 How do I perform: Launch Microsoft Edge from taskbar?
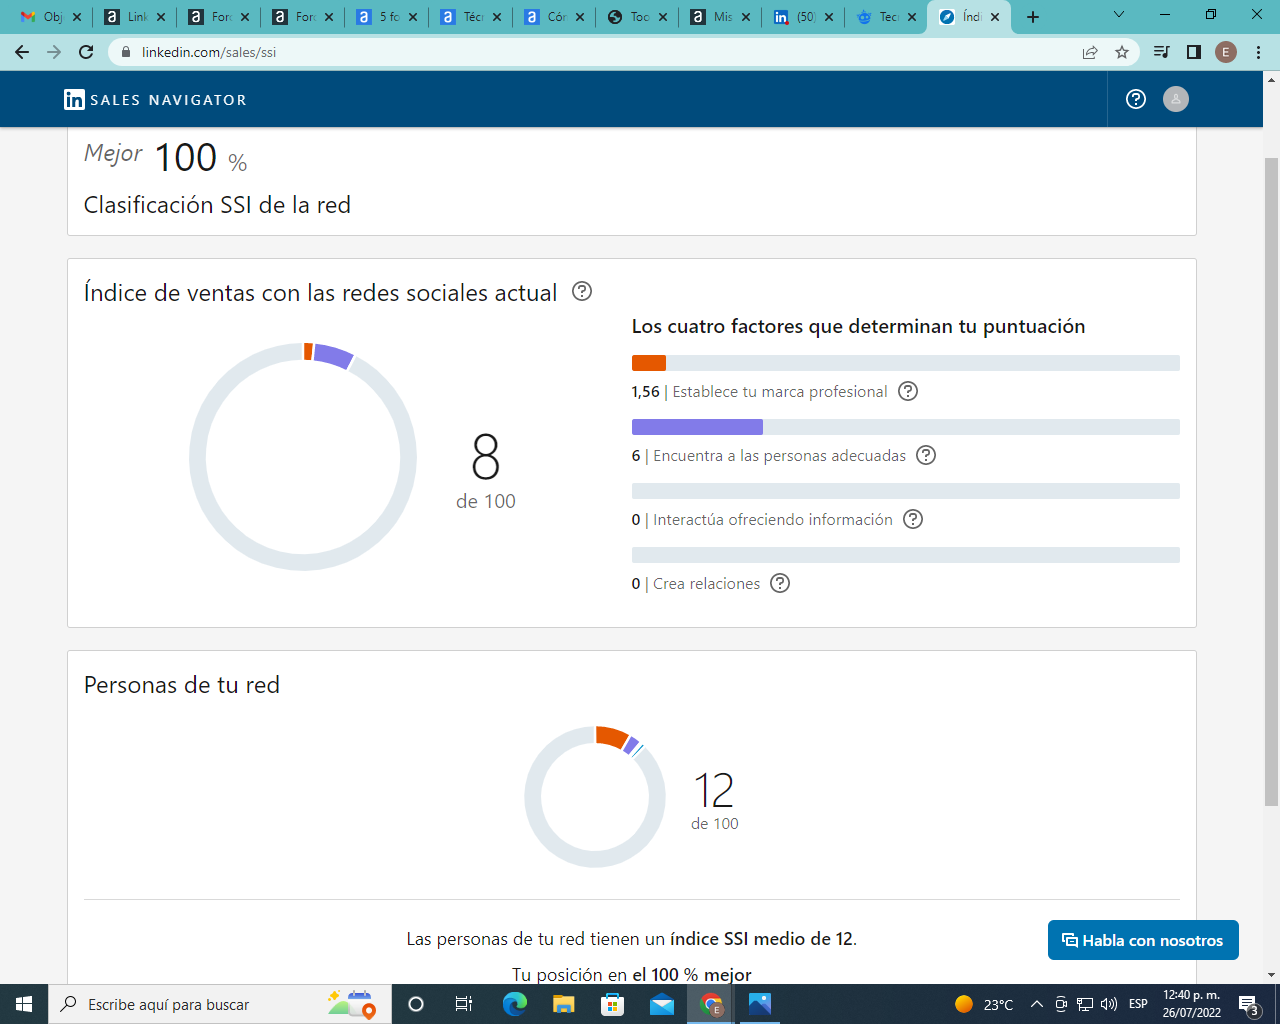point(515,1004)
